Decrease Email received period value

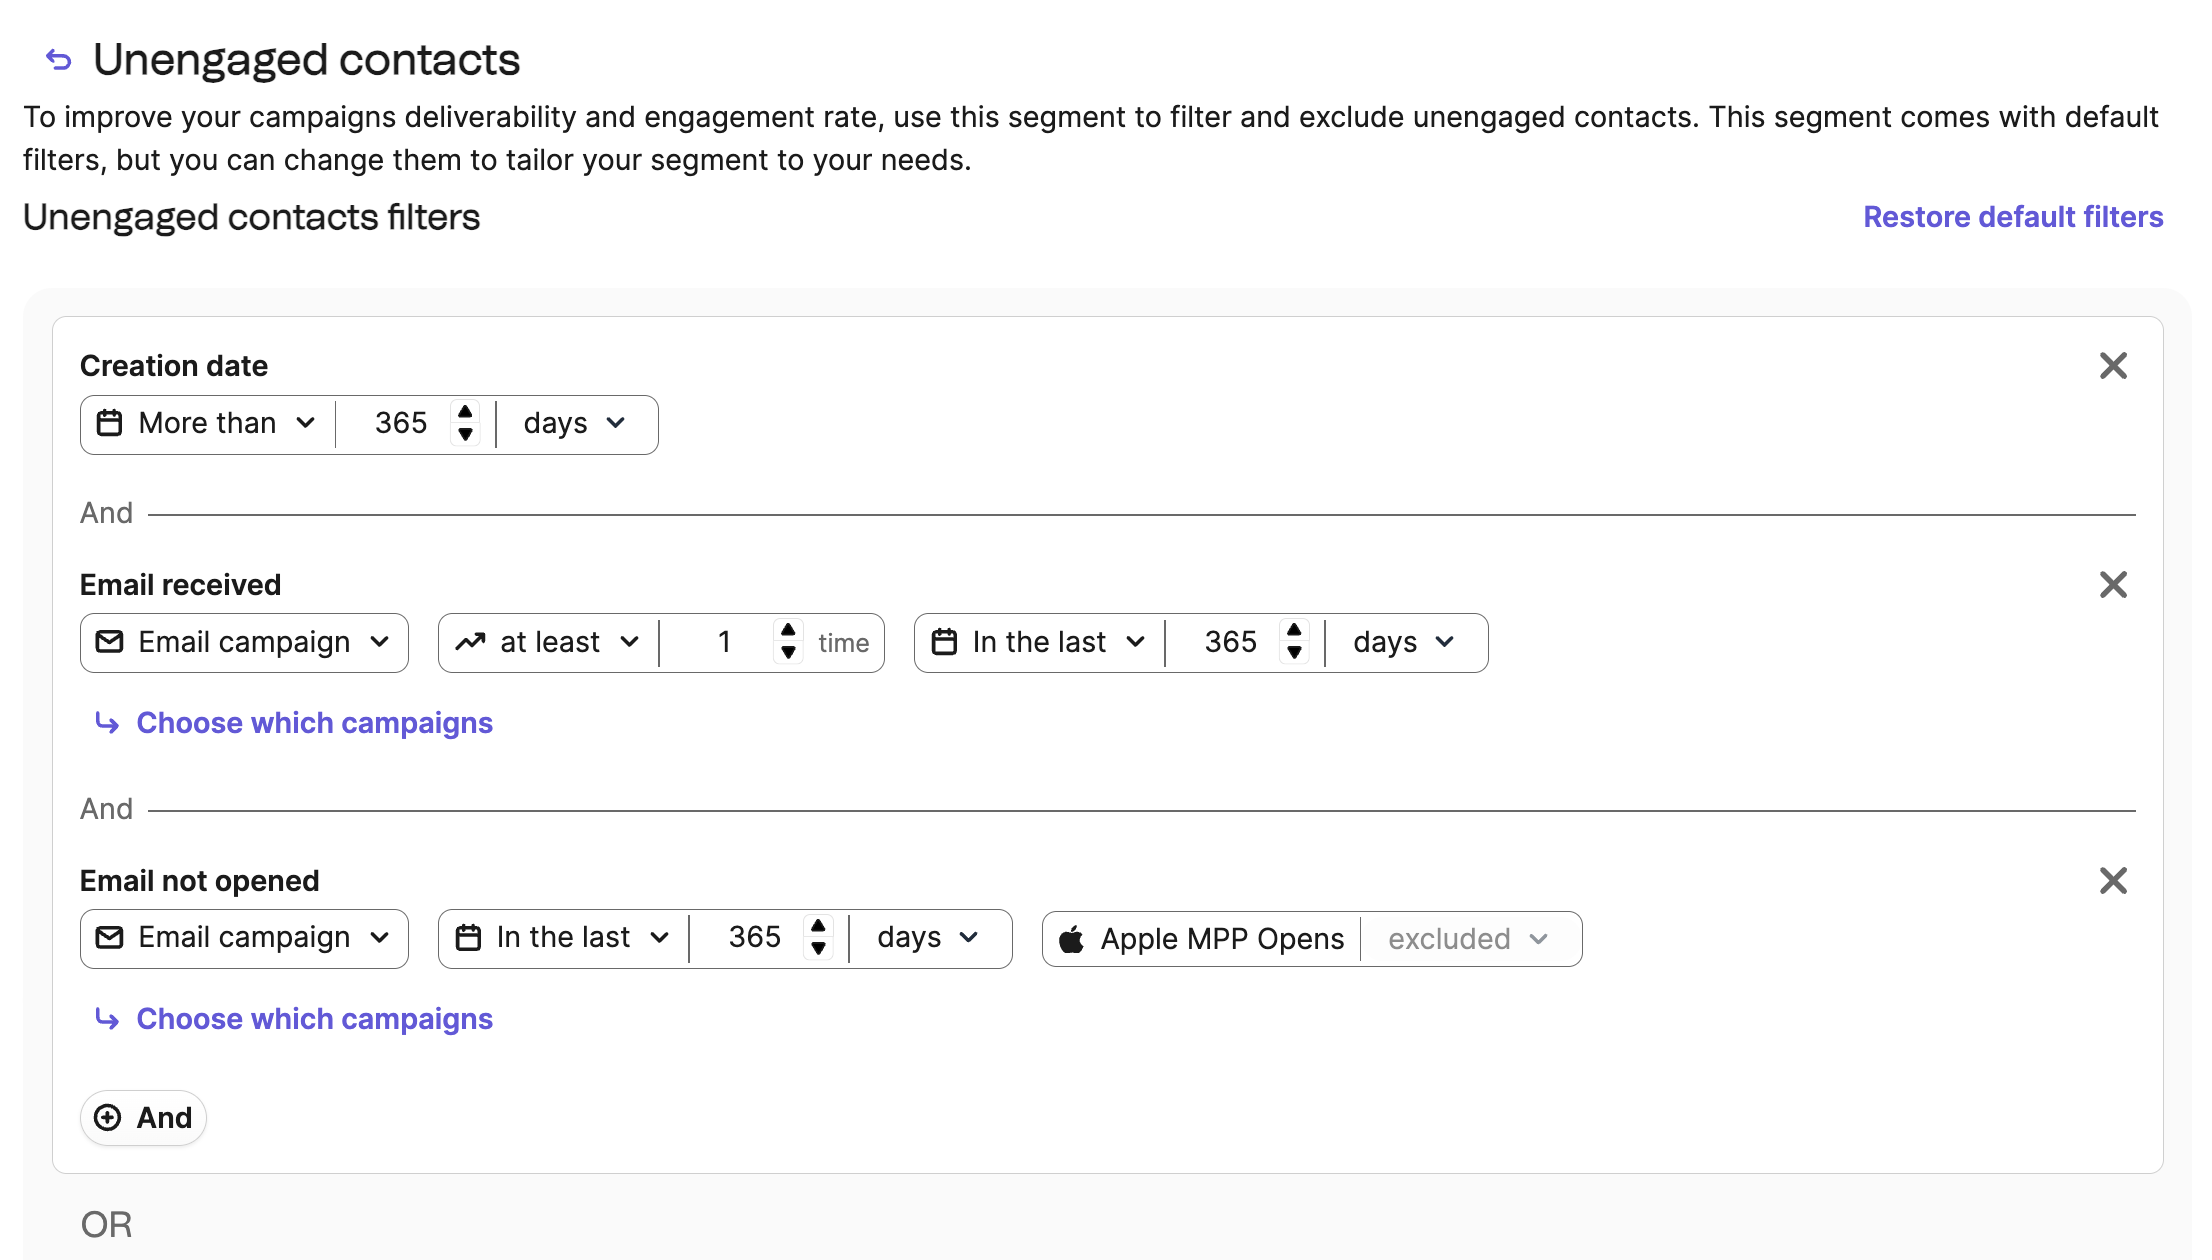[1294, 654]
